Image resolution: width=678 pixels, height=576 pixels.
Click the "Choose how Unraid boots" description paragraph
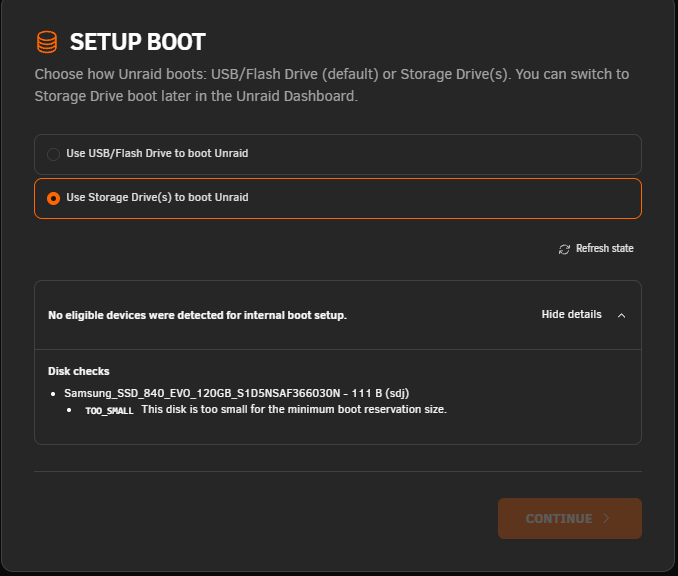tap(332, 85)
